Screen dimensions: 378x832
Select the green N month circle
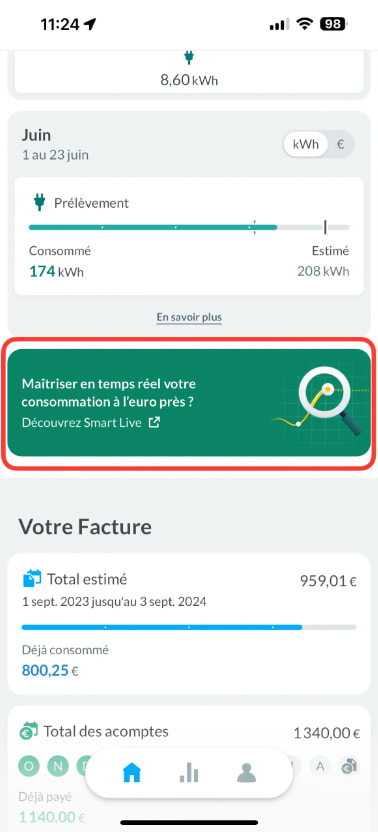[57, 766]
